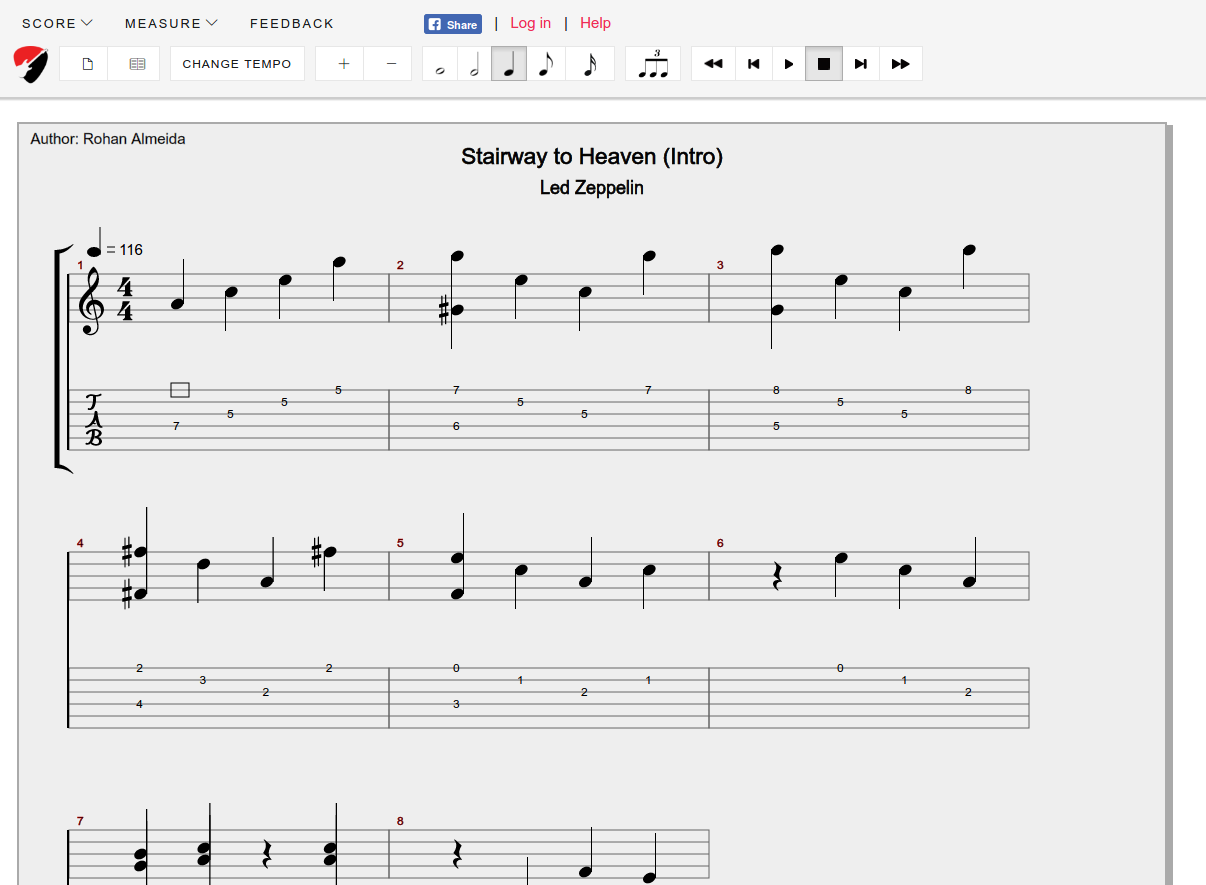Screen dimensions: 1206x885
Task: Start playback with play button
Action: tap(789, 64)
